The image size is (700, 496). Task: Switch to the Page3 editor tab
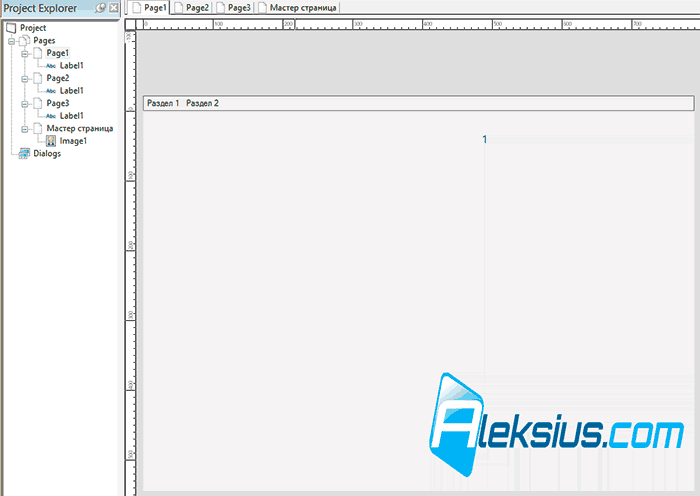(x=234, y=8)
